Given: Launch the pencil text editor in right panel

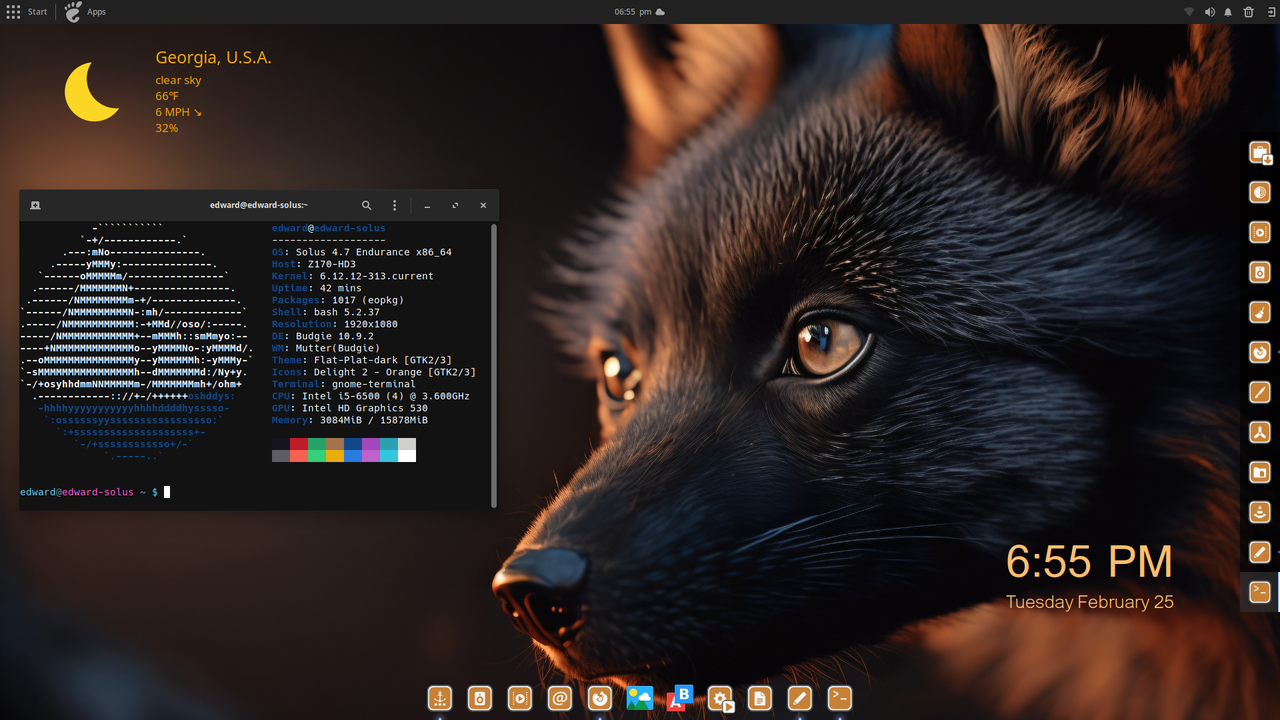Looking at the screenshot, I should click(x=1260, y=552).
